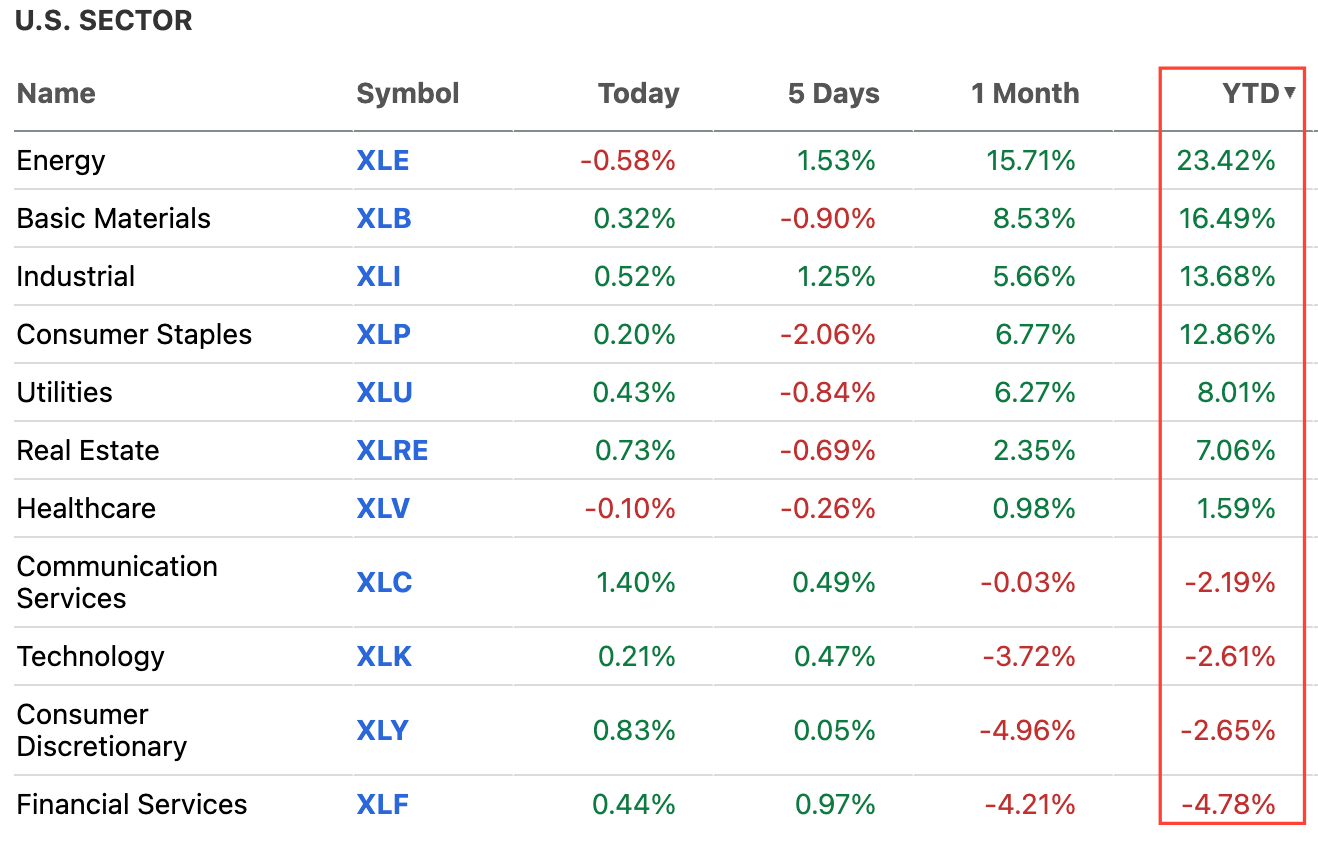The height and width of the screenshot is (844, 1318).
Task: Open the XLY Consumer Discretionary link
Action: coord(382,729)
